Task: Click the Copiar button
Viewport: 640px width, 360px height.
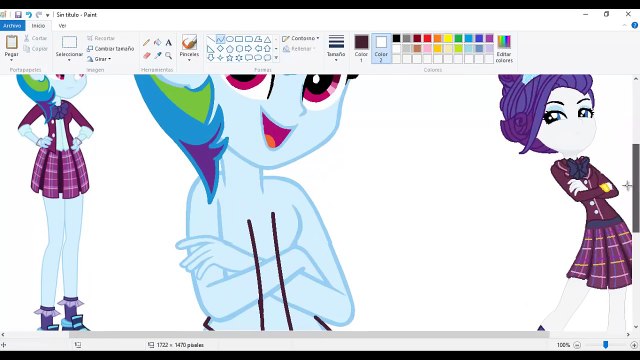Action: coord(36,49)
